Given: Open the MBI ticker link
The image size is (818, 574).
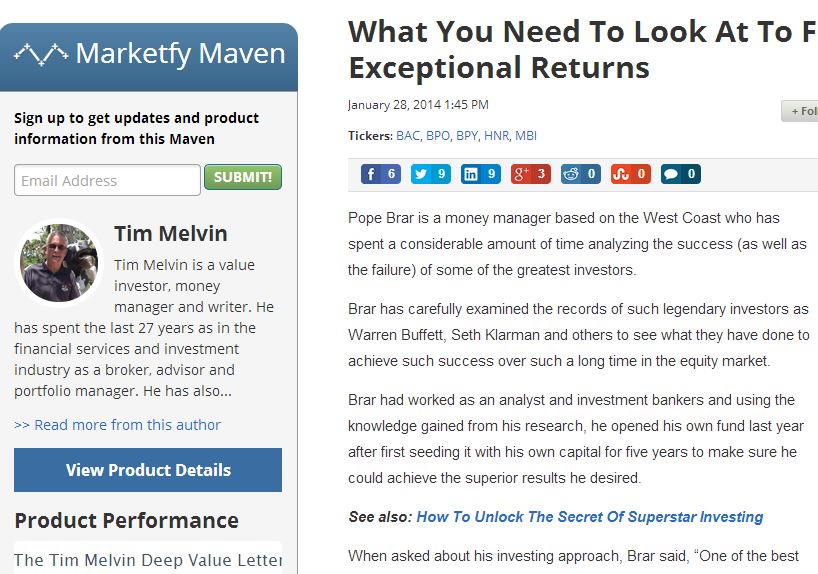Looking at the screenshot, I should [x=525, y=136].
